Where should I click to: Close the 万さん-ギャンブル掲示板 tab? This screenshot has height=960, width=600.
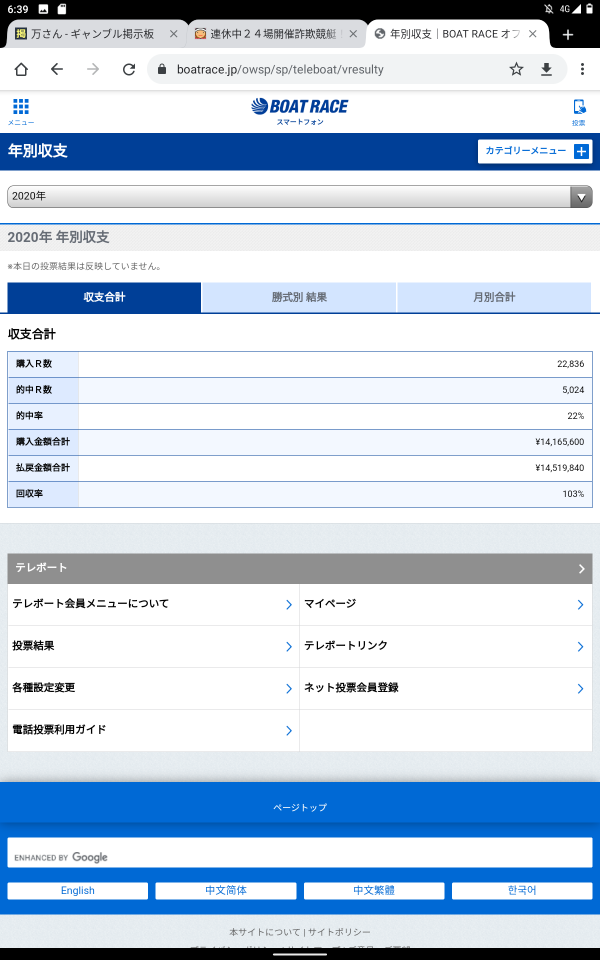click(x=173, y=34)
